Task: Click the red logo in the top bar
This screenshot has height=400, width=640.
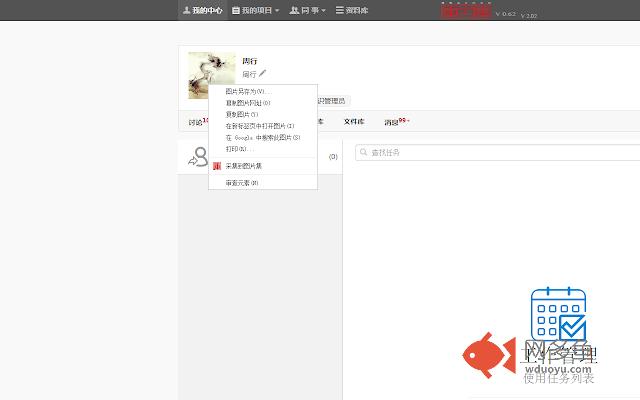Action: tap(466, 11)
